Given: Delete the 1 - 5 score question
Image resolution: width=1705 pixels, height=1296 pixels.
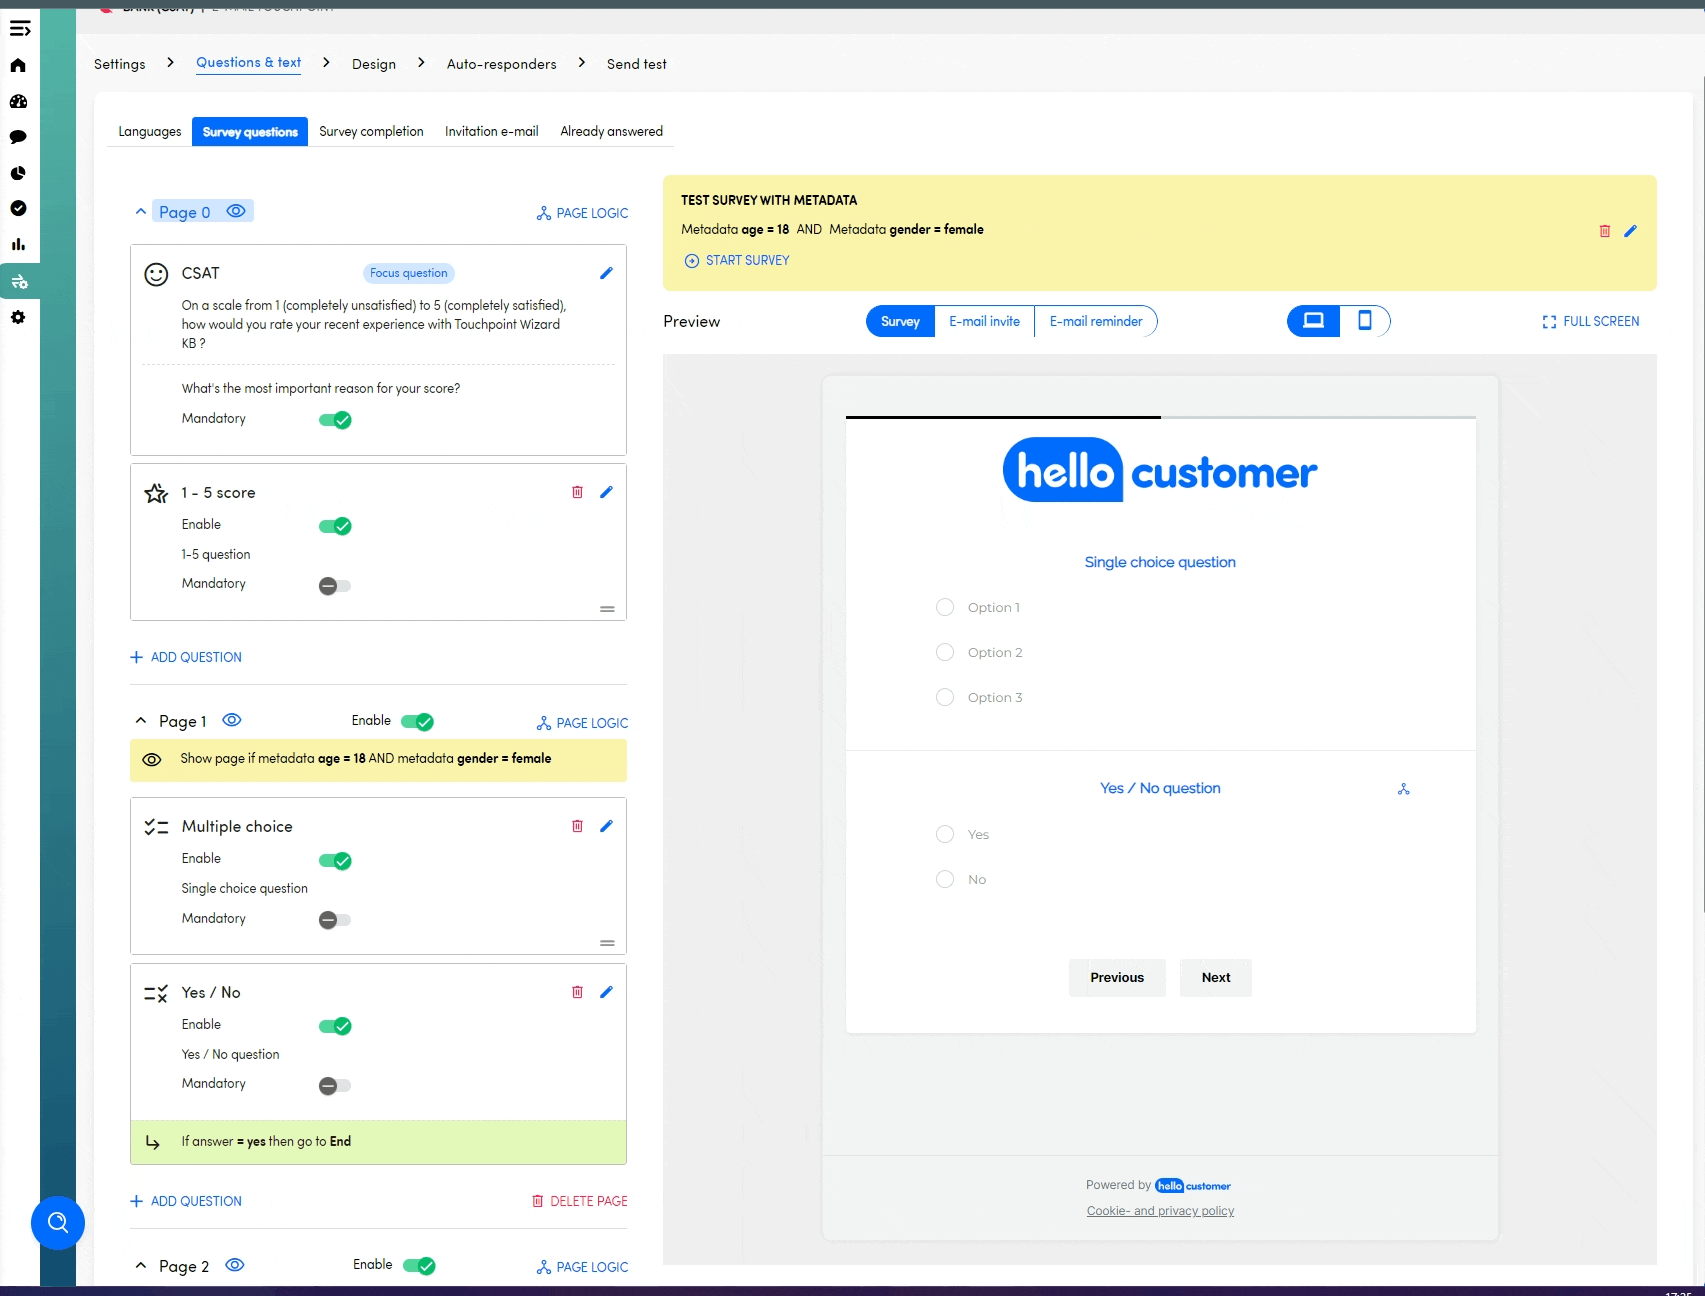Looking at the screenshot, I should tap(577, 492).
